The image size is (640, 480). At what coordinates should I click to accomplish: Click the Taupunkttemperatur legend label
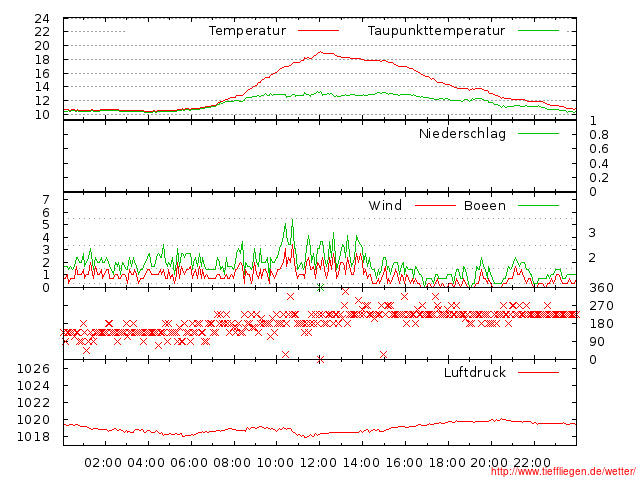(436, 31)
